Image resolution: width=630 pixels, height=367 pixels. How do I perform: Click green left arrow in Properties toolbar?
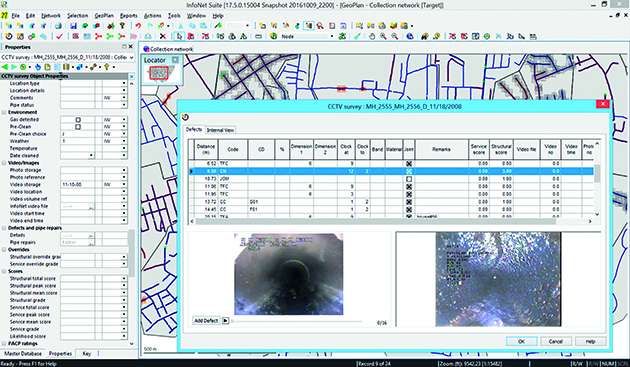coord(5,67)
